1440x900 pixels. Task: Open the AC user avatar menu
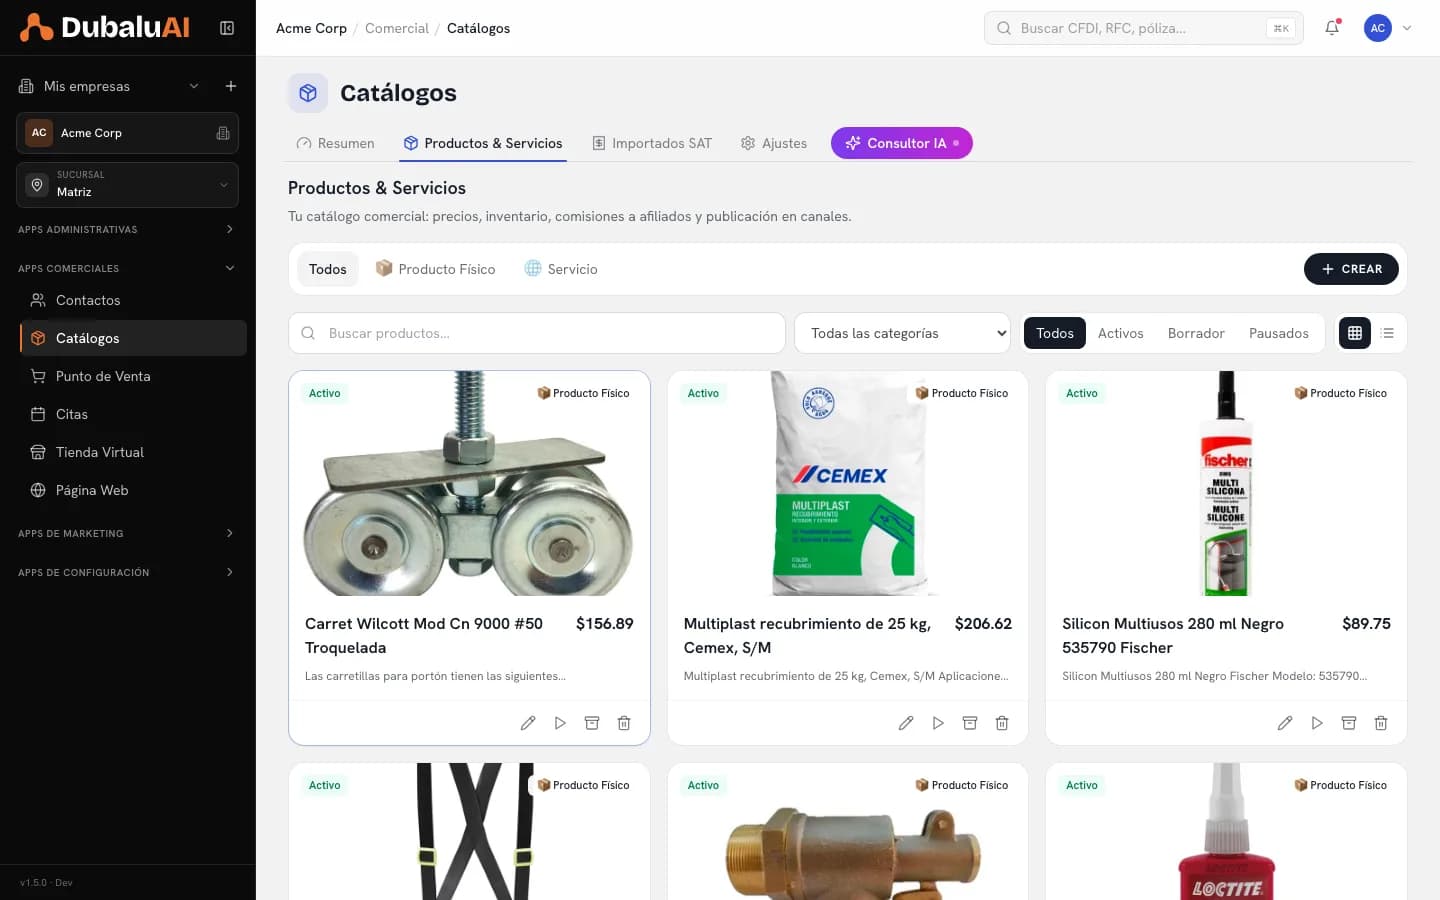click(1378, 28)
